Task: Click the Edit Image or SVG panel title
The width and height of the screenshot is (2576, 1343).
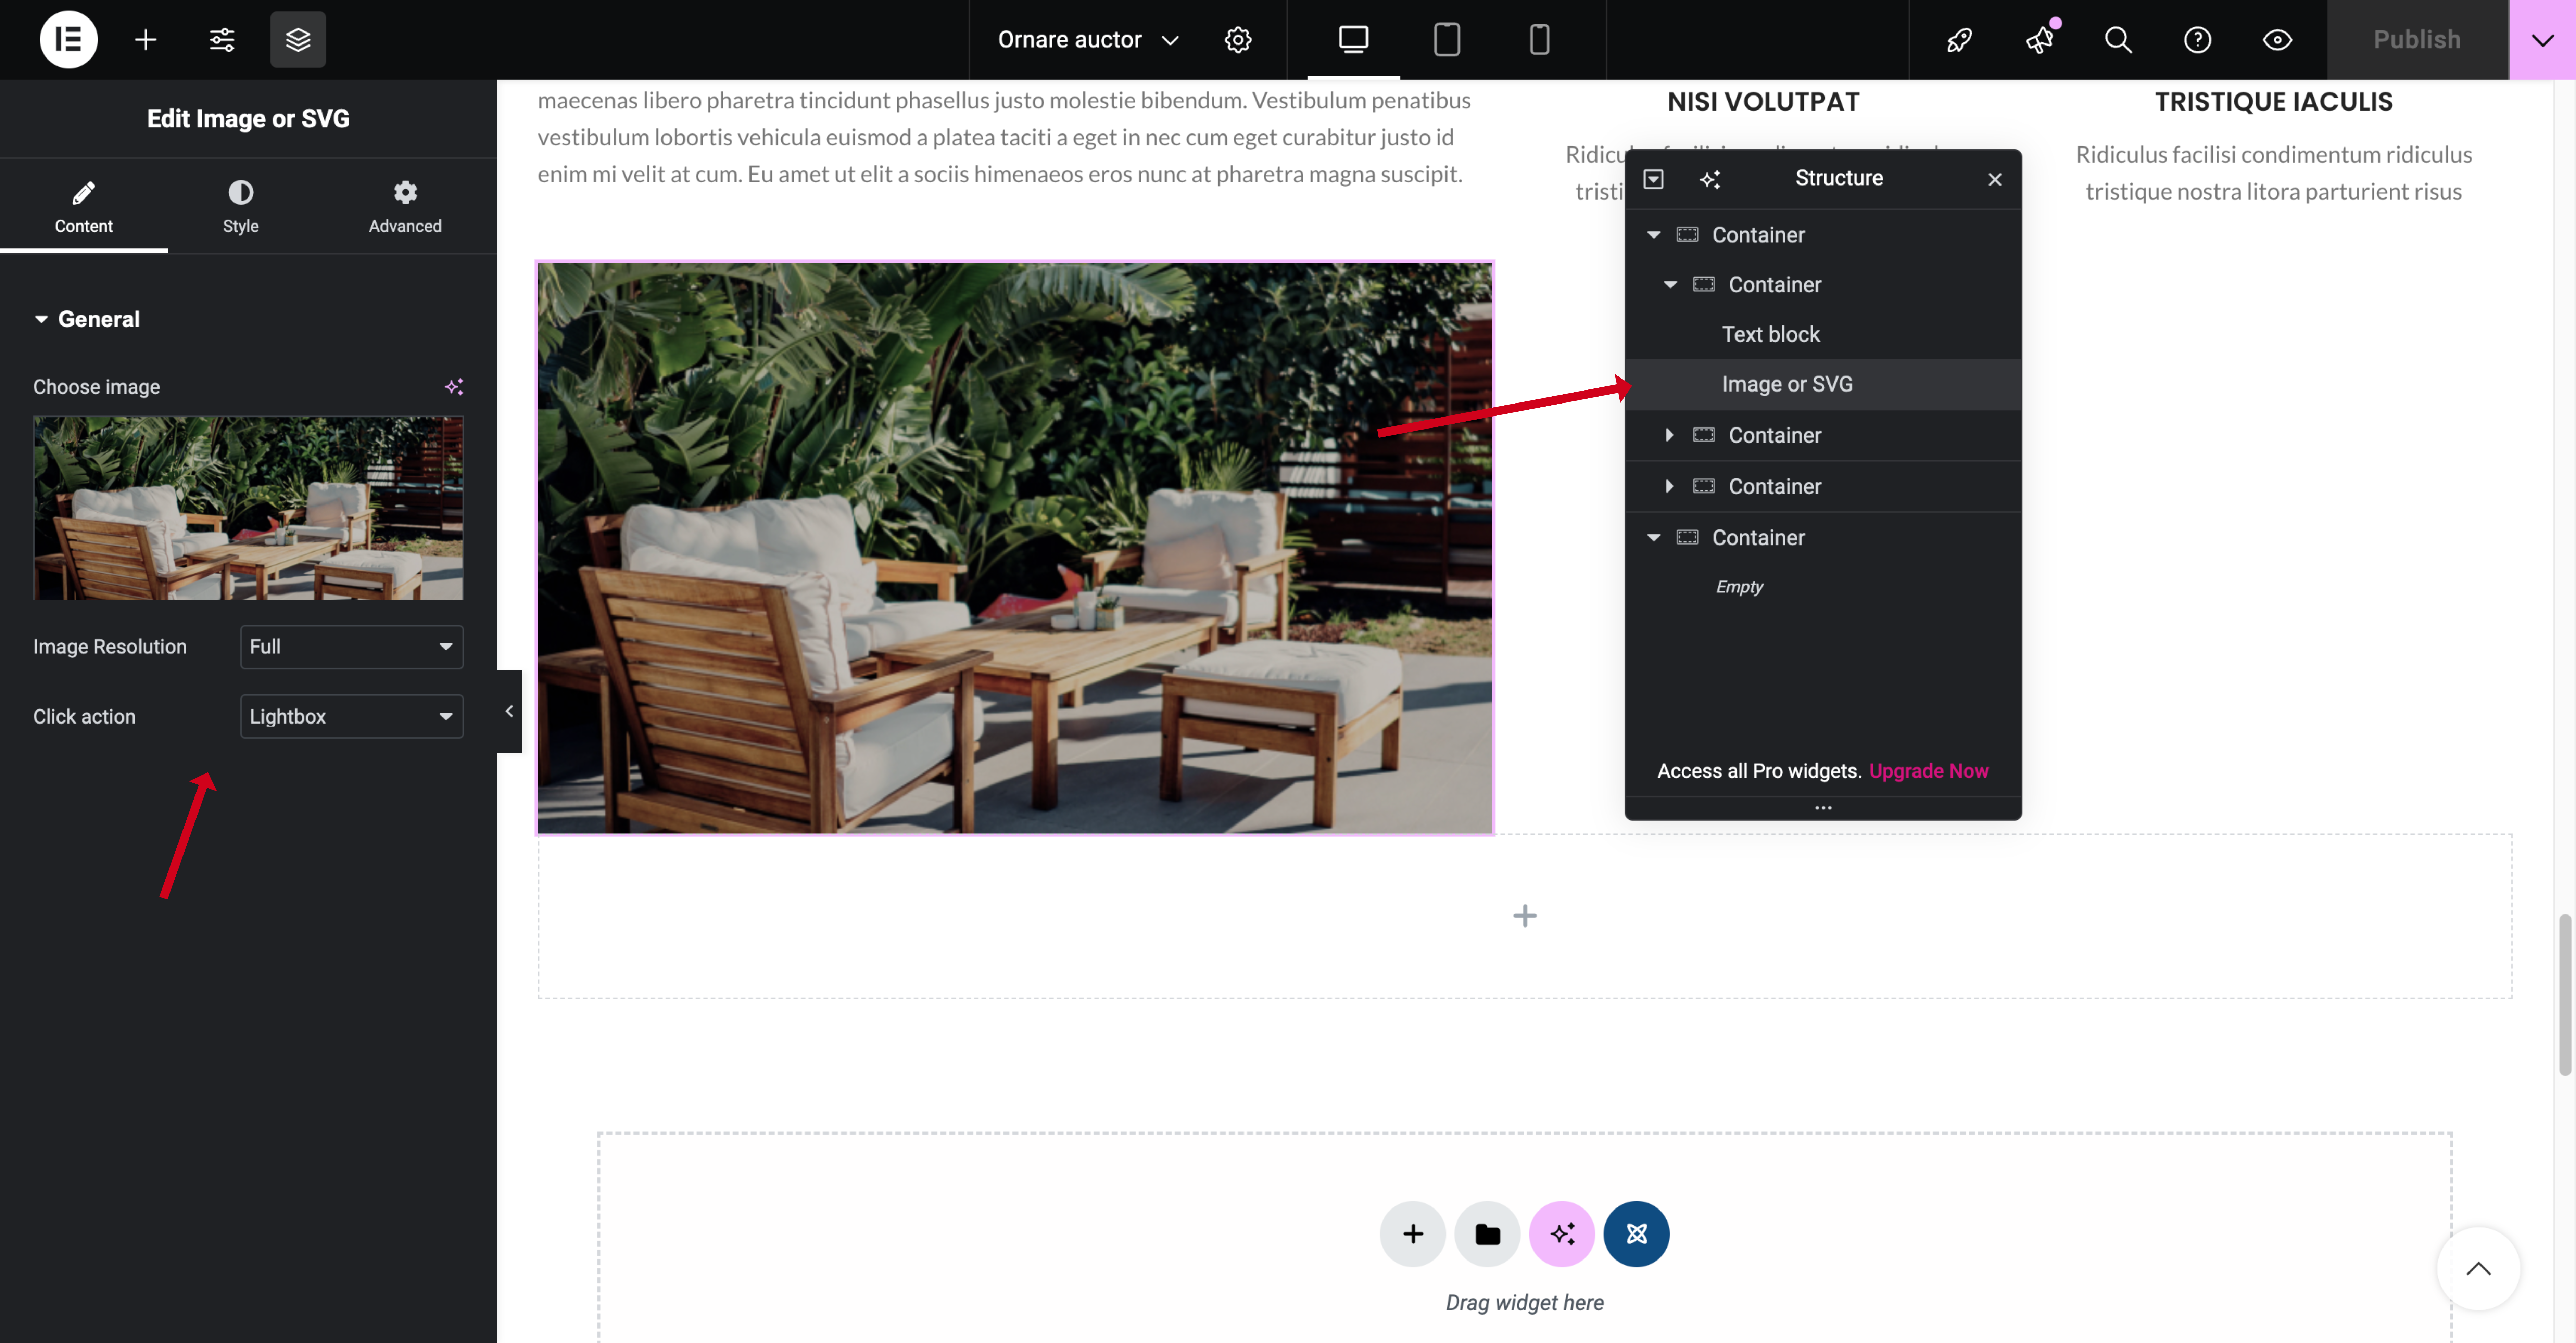Action: (x=248, y=119)
